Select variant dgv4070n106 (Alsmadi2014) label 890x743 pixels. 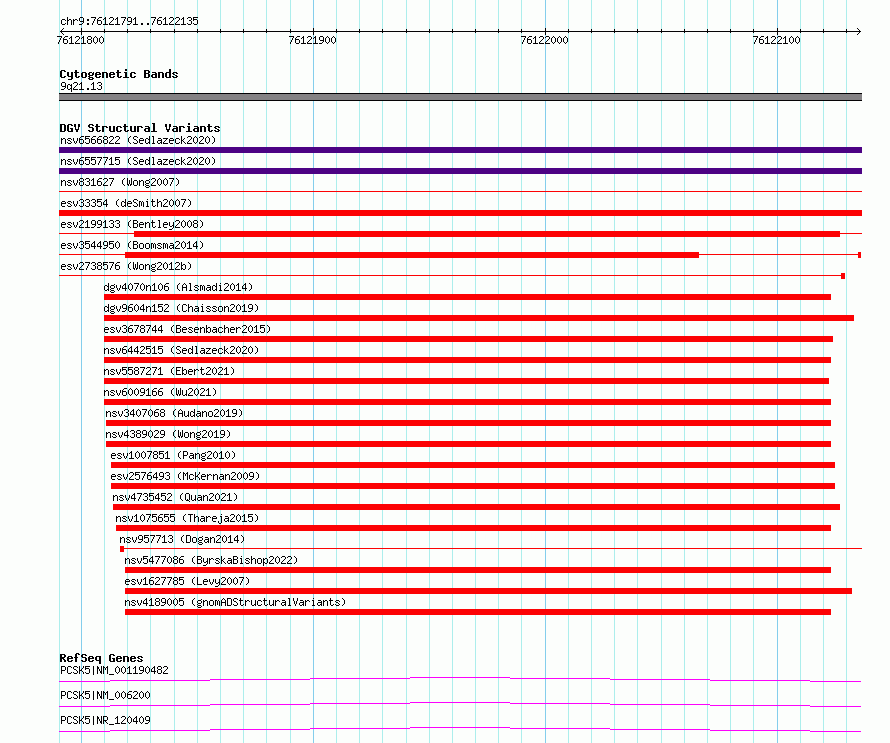178,287
